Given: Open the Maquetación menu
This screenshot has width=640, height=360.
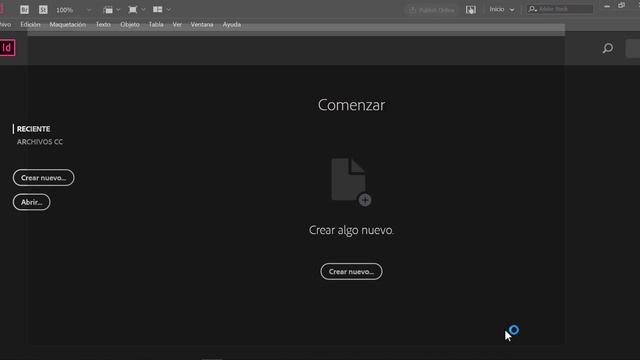Looking at the screenshot, I should pyautogui.click(x=68, y=24).
